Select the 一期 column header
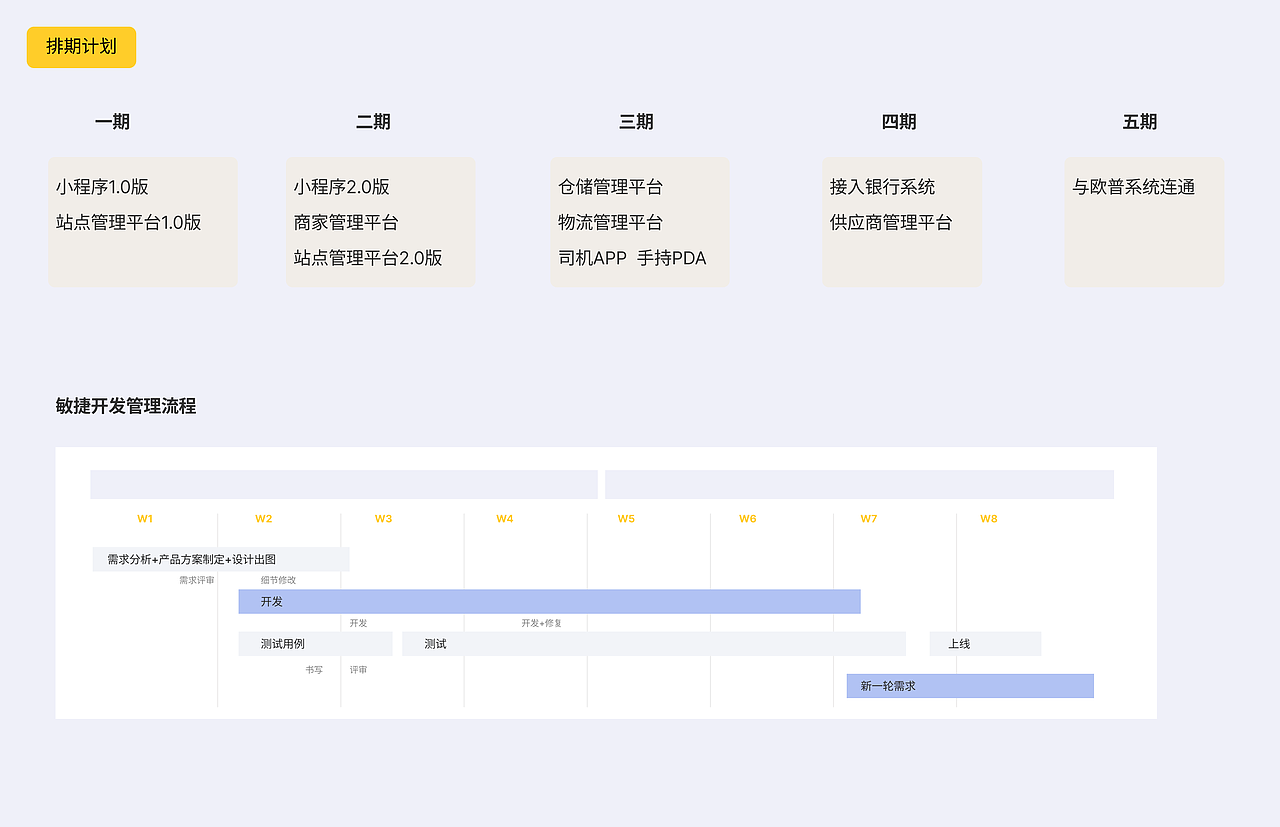Image resolution: width=1280 pixels, height=827 pixels. pyautogui.click(x=112, y=121)
